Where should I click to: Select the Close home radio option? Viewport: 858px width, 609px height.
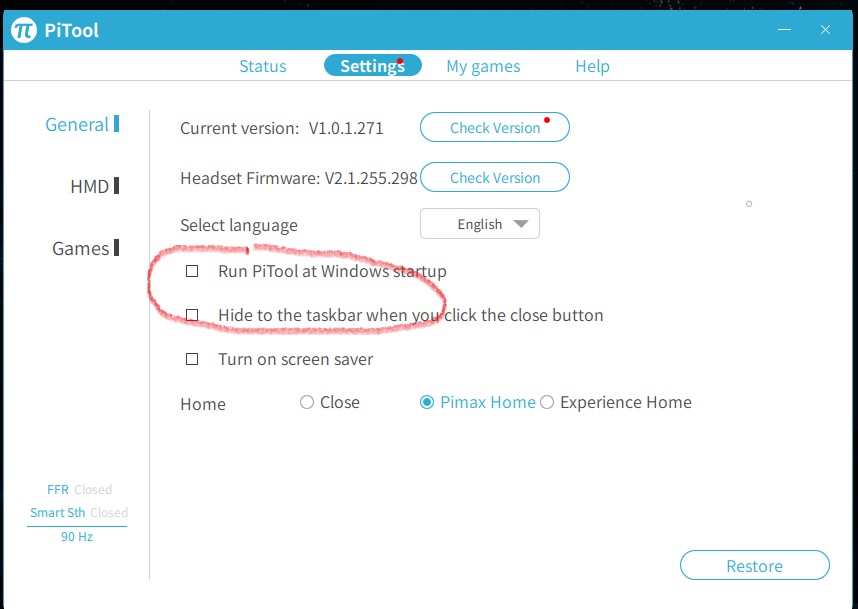[307, 402]
